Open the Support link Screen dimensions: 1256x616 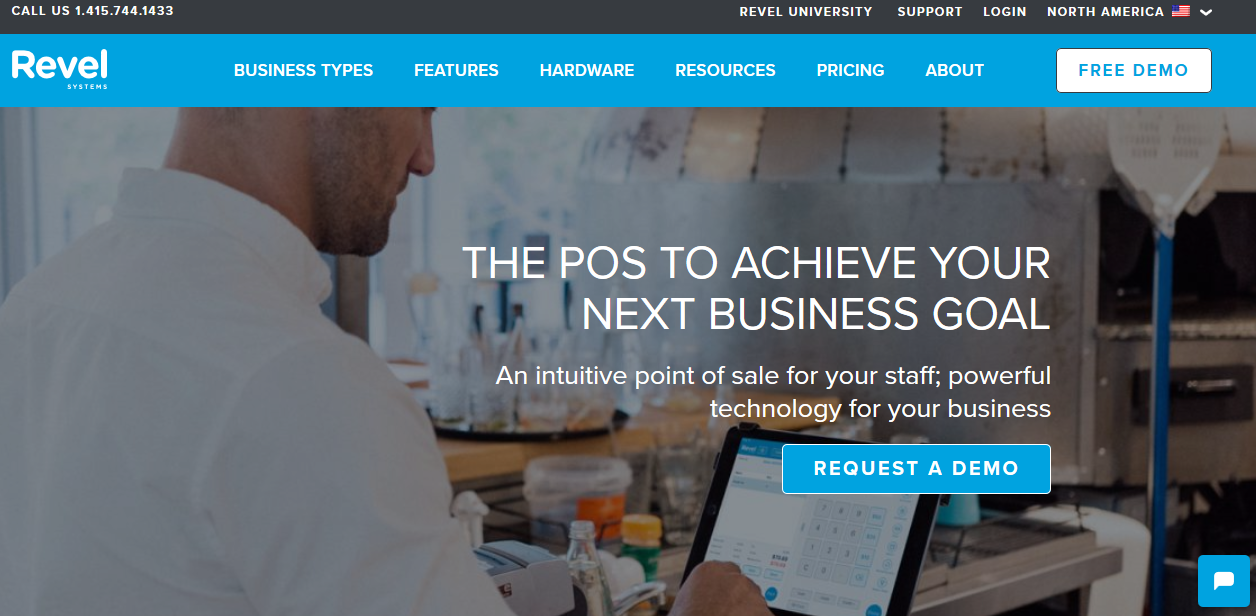click(x=929, y=12)
